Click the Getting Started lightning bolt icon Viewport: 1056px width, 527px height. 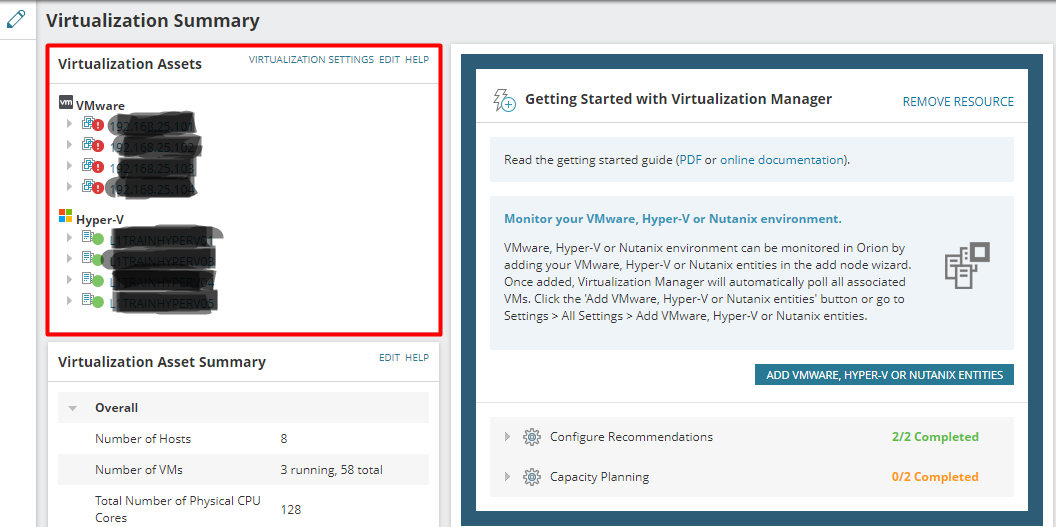(504, 100)
